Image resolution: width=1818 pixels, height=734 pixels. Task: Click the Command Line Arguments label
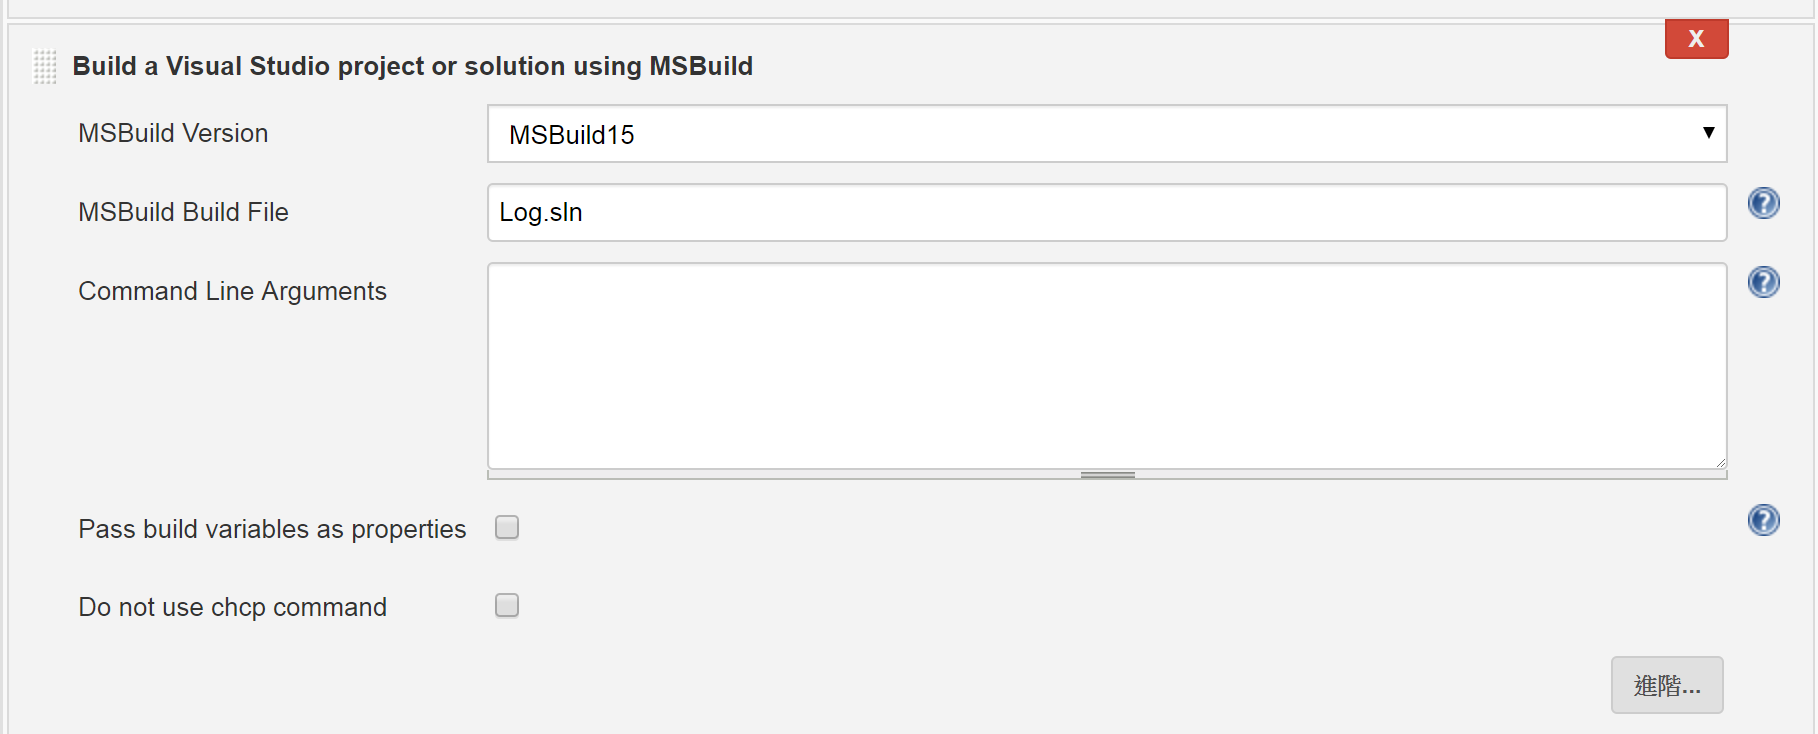click(232, 291)
